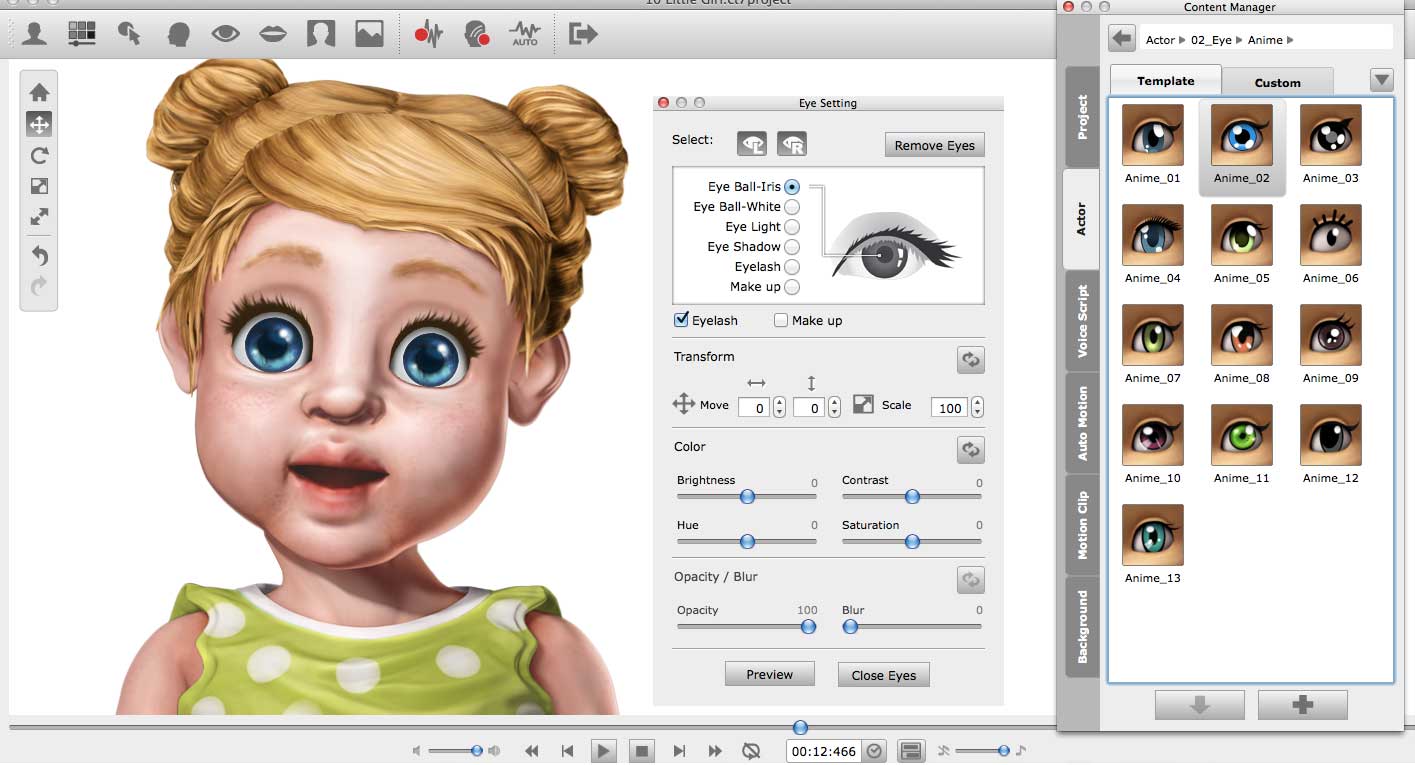The image size is (1415, 765).
Task: Go back in Content Manager
Action: 1122,39
